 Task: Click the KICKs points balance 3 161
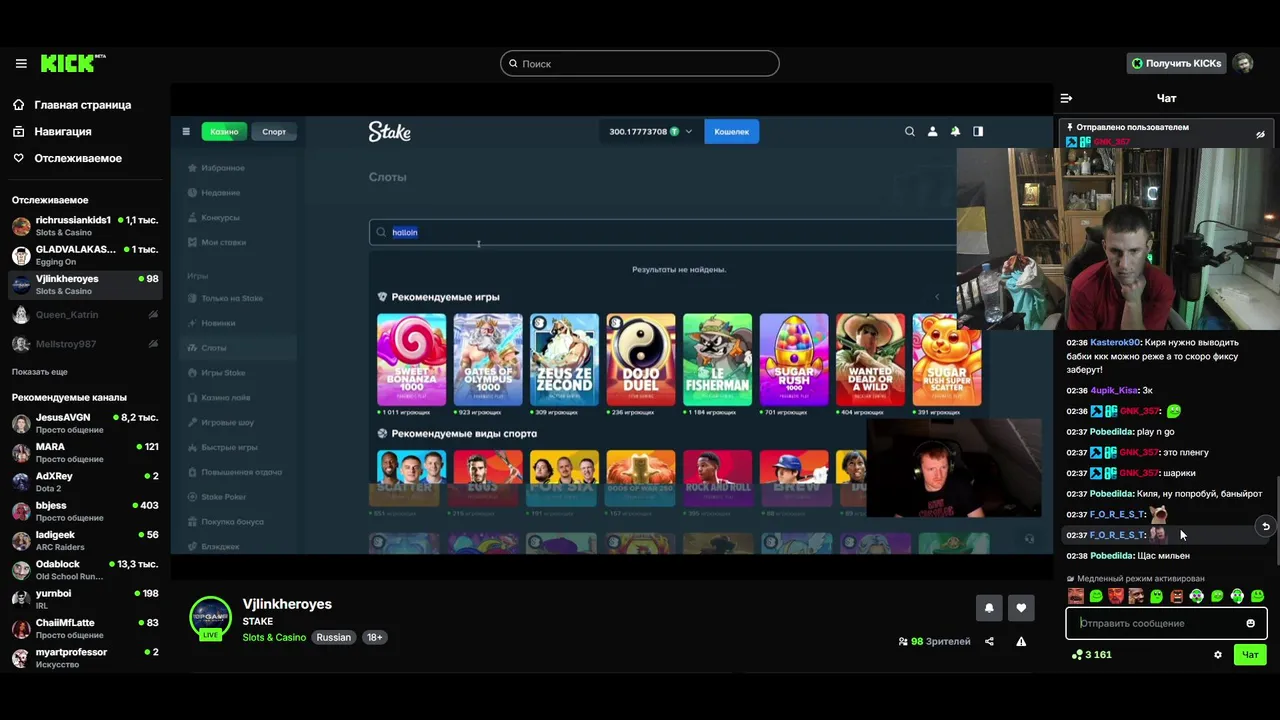(x=1092, y=655)
